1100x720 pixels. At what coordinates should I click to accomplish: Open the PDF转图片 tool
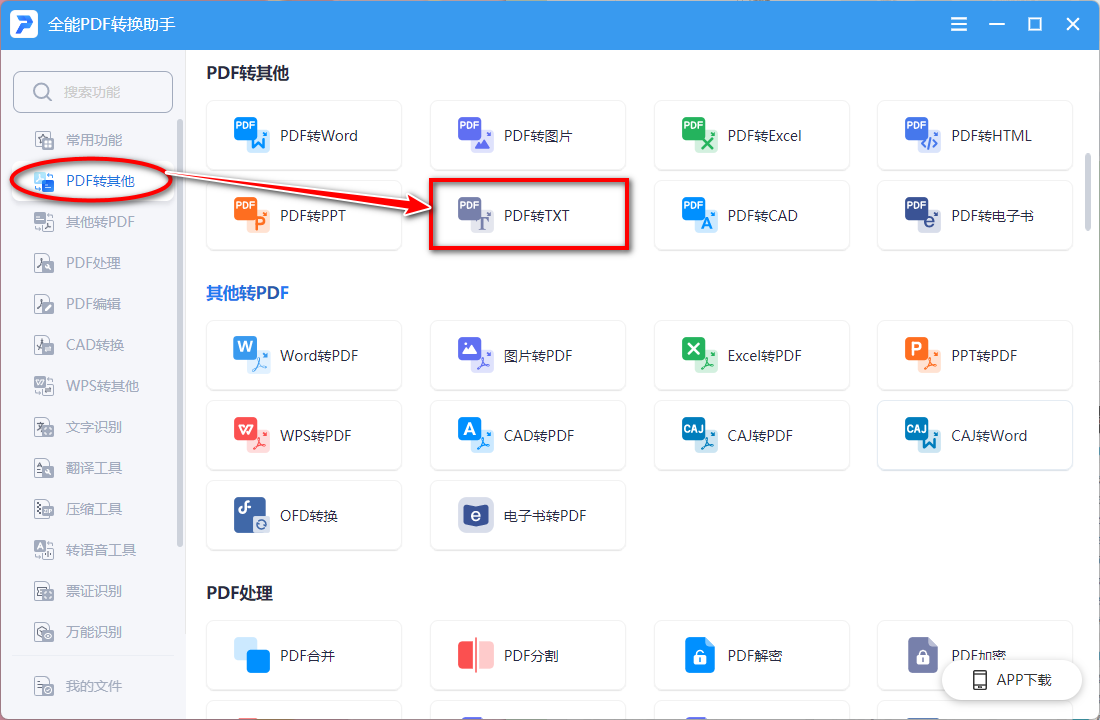click(x=528, y=135)
